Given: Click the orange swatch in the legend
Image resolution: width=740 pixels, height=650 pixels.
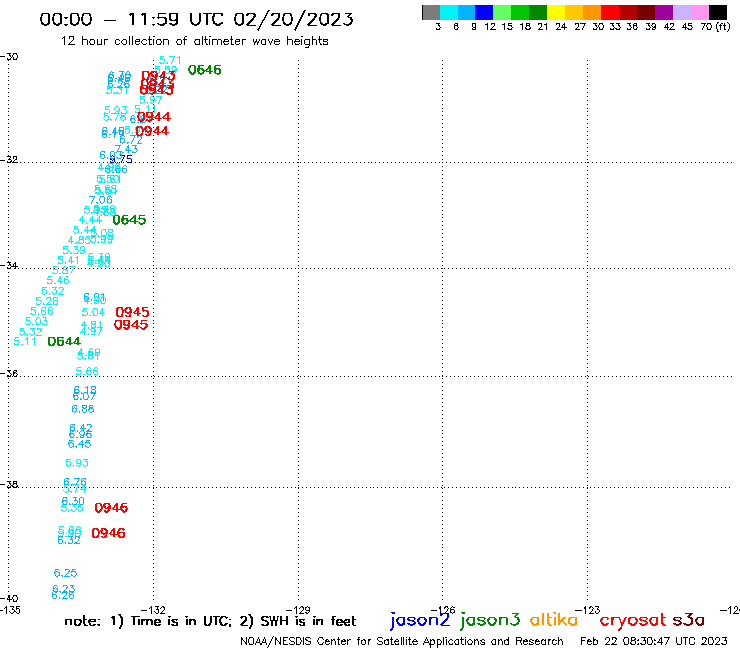Looking at the screenshot, I should pos(592,12).
